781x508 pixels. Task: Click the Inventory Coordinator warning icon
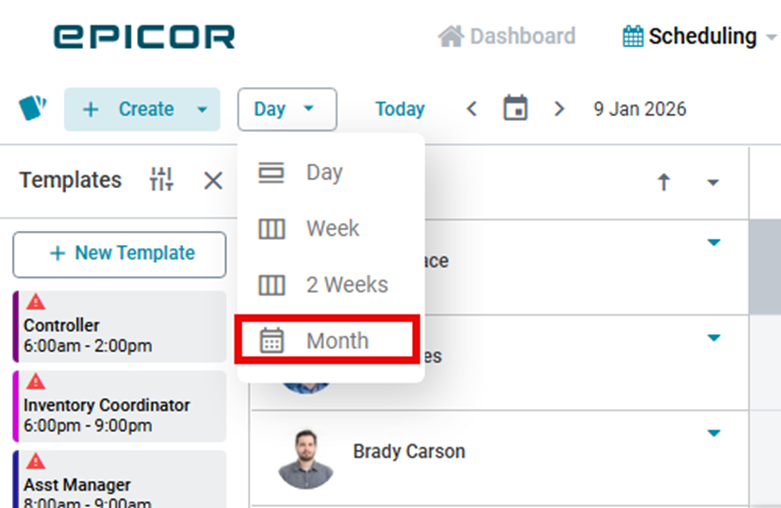click(36, 381)
